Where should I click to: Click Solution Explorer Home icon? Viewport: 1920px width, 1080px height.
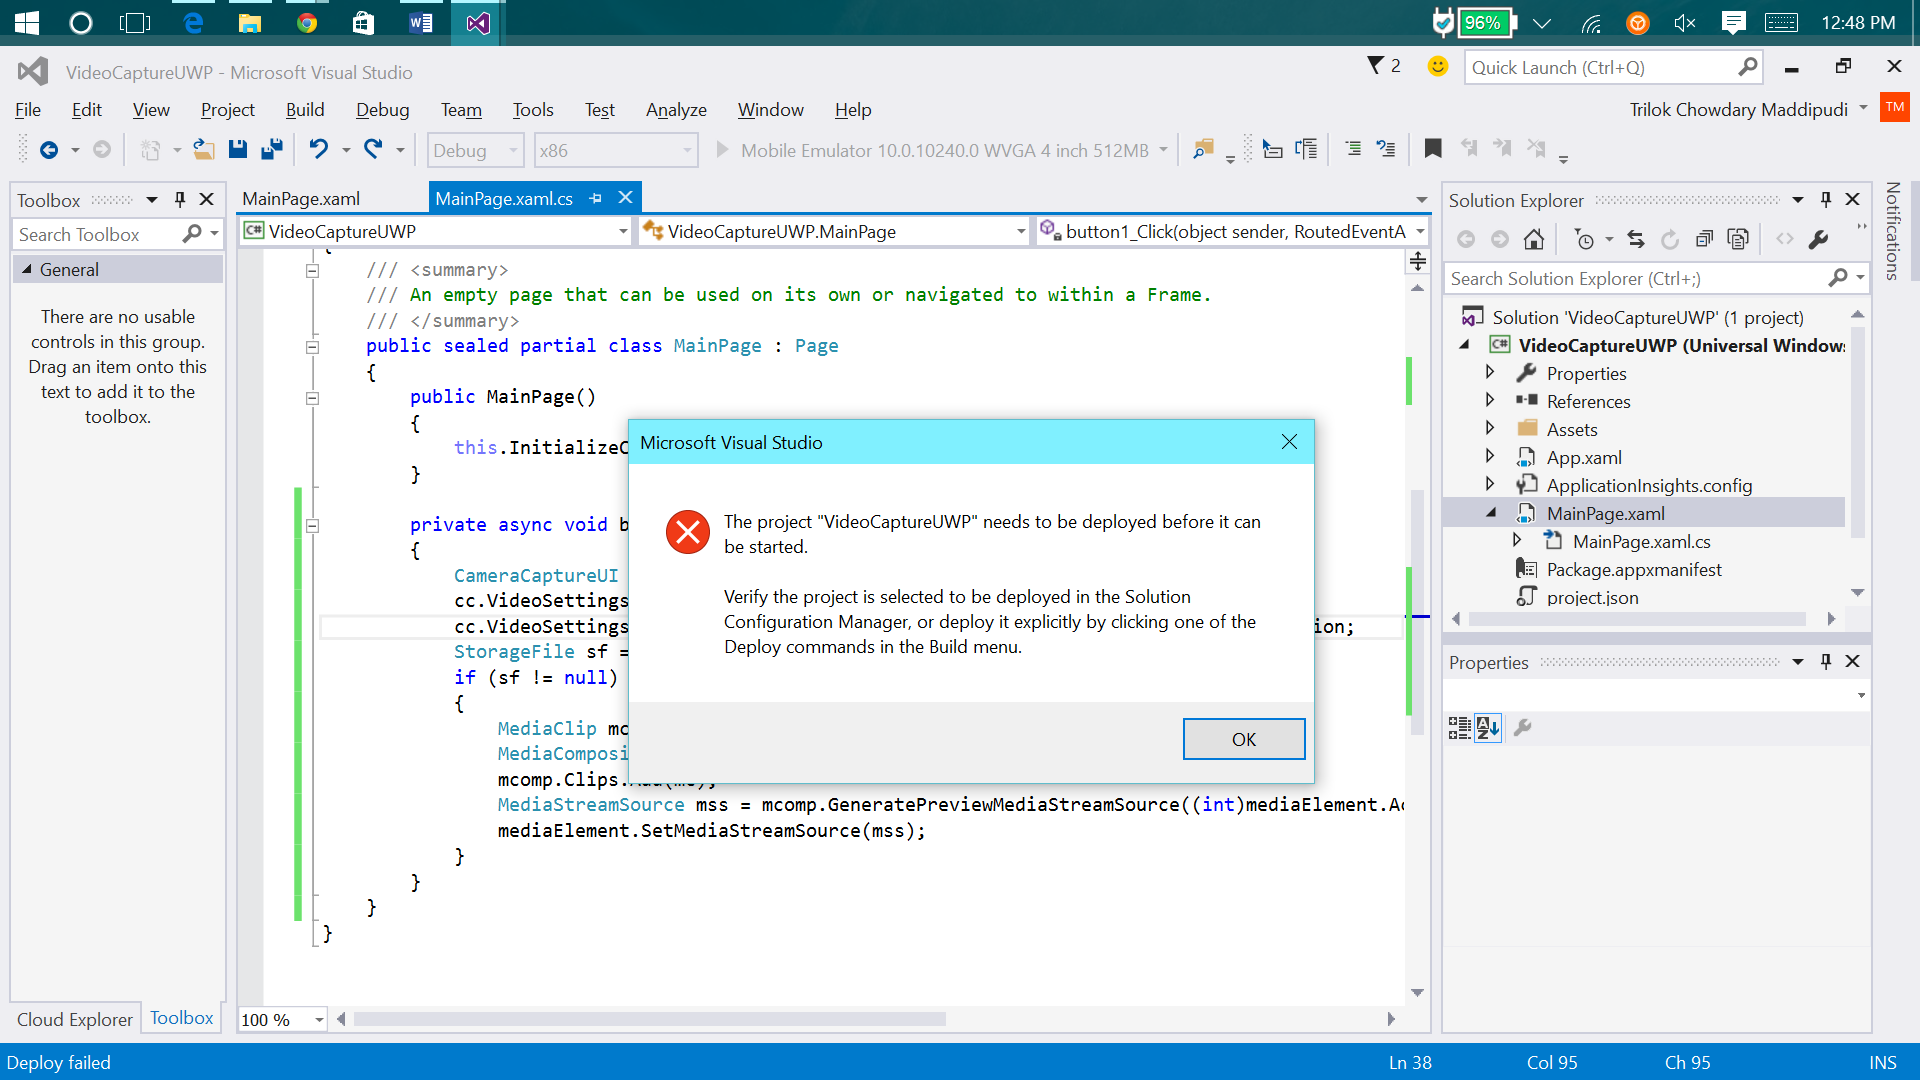click(1534, 239)
